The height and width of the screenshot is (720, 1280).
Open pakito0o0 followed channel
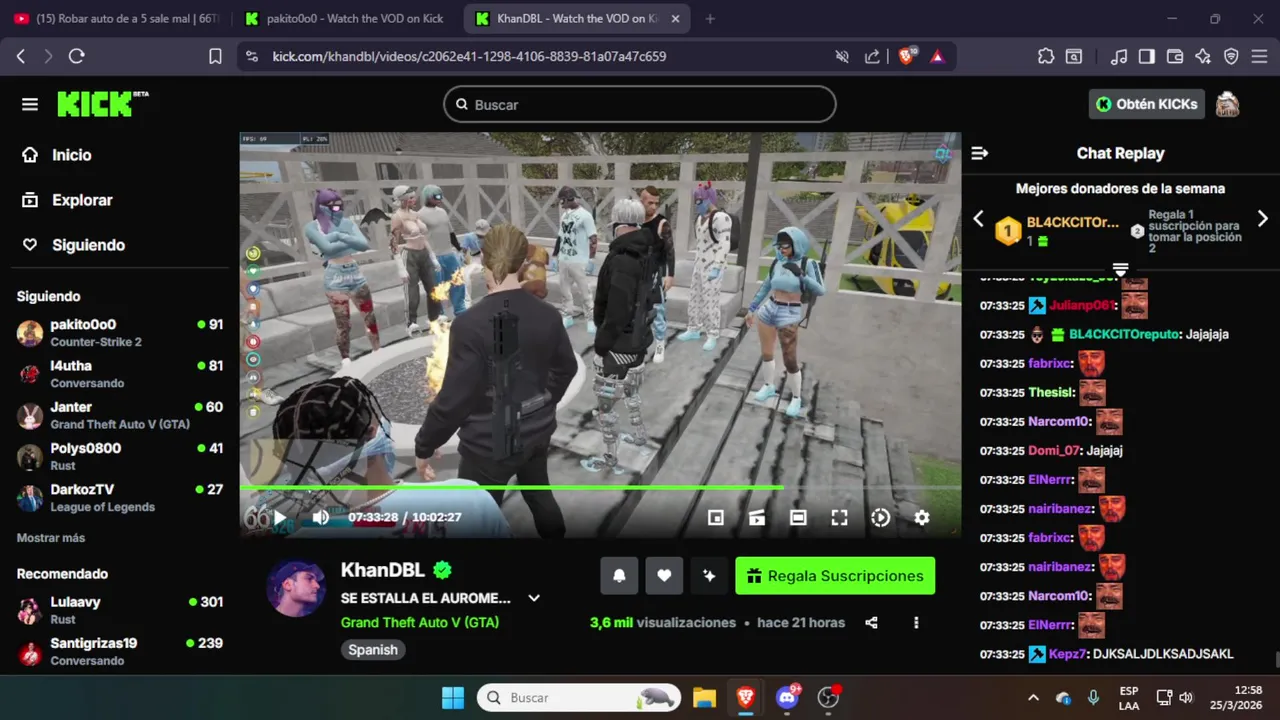(x=120, y=332)
